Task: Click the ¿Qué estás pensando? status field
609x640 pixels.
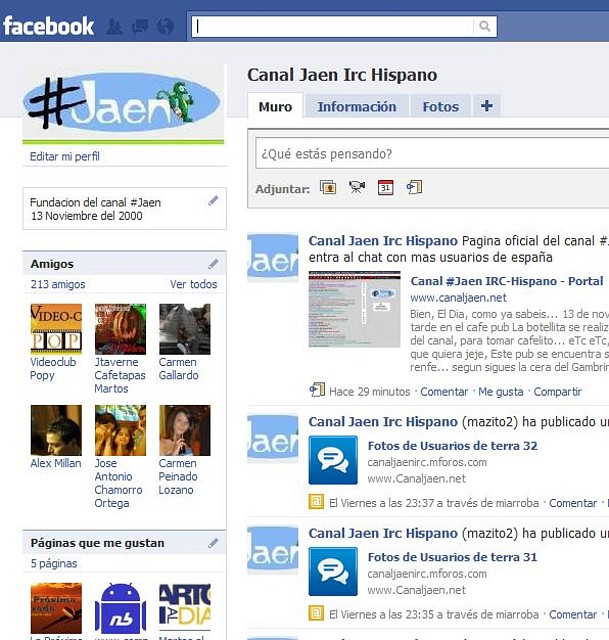Action: (x=432, y=154)
